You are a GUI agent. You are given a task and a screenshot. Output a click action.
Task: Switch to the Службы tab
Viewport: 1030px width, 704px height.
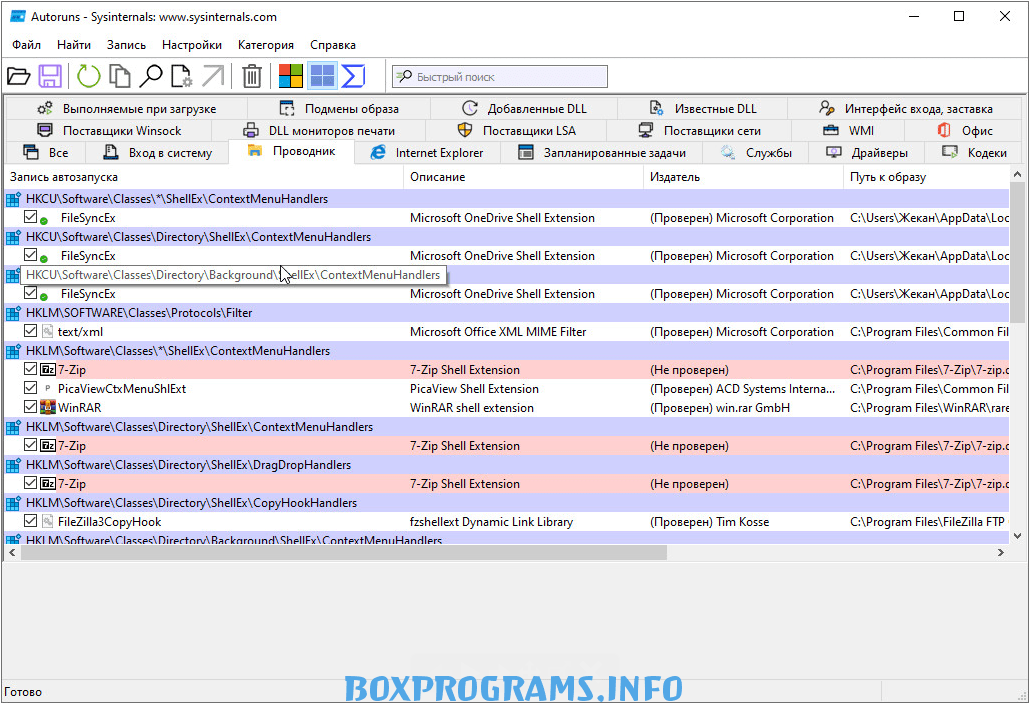point(757,153)
